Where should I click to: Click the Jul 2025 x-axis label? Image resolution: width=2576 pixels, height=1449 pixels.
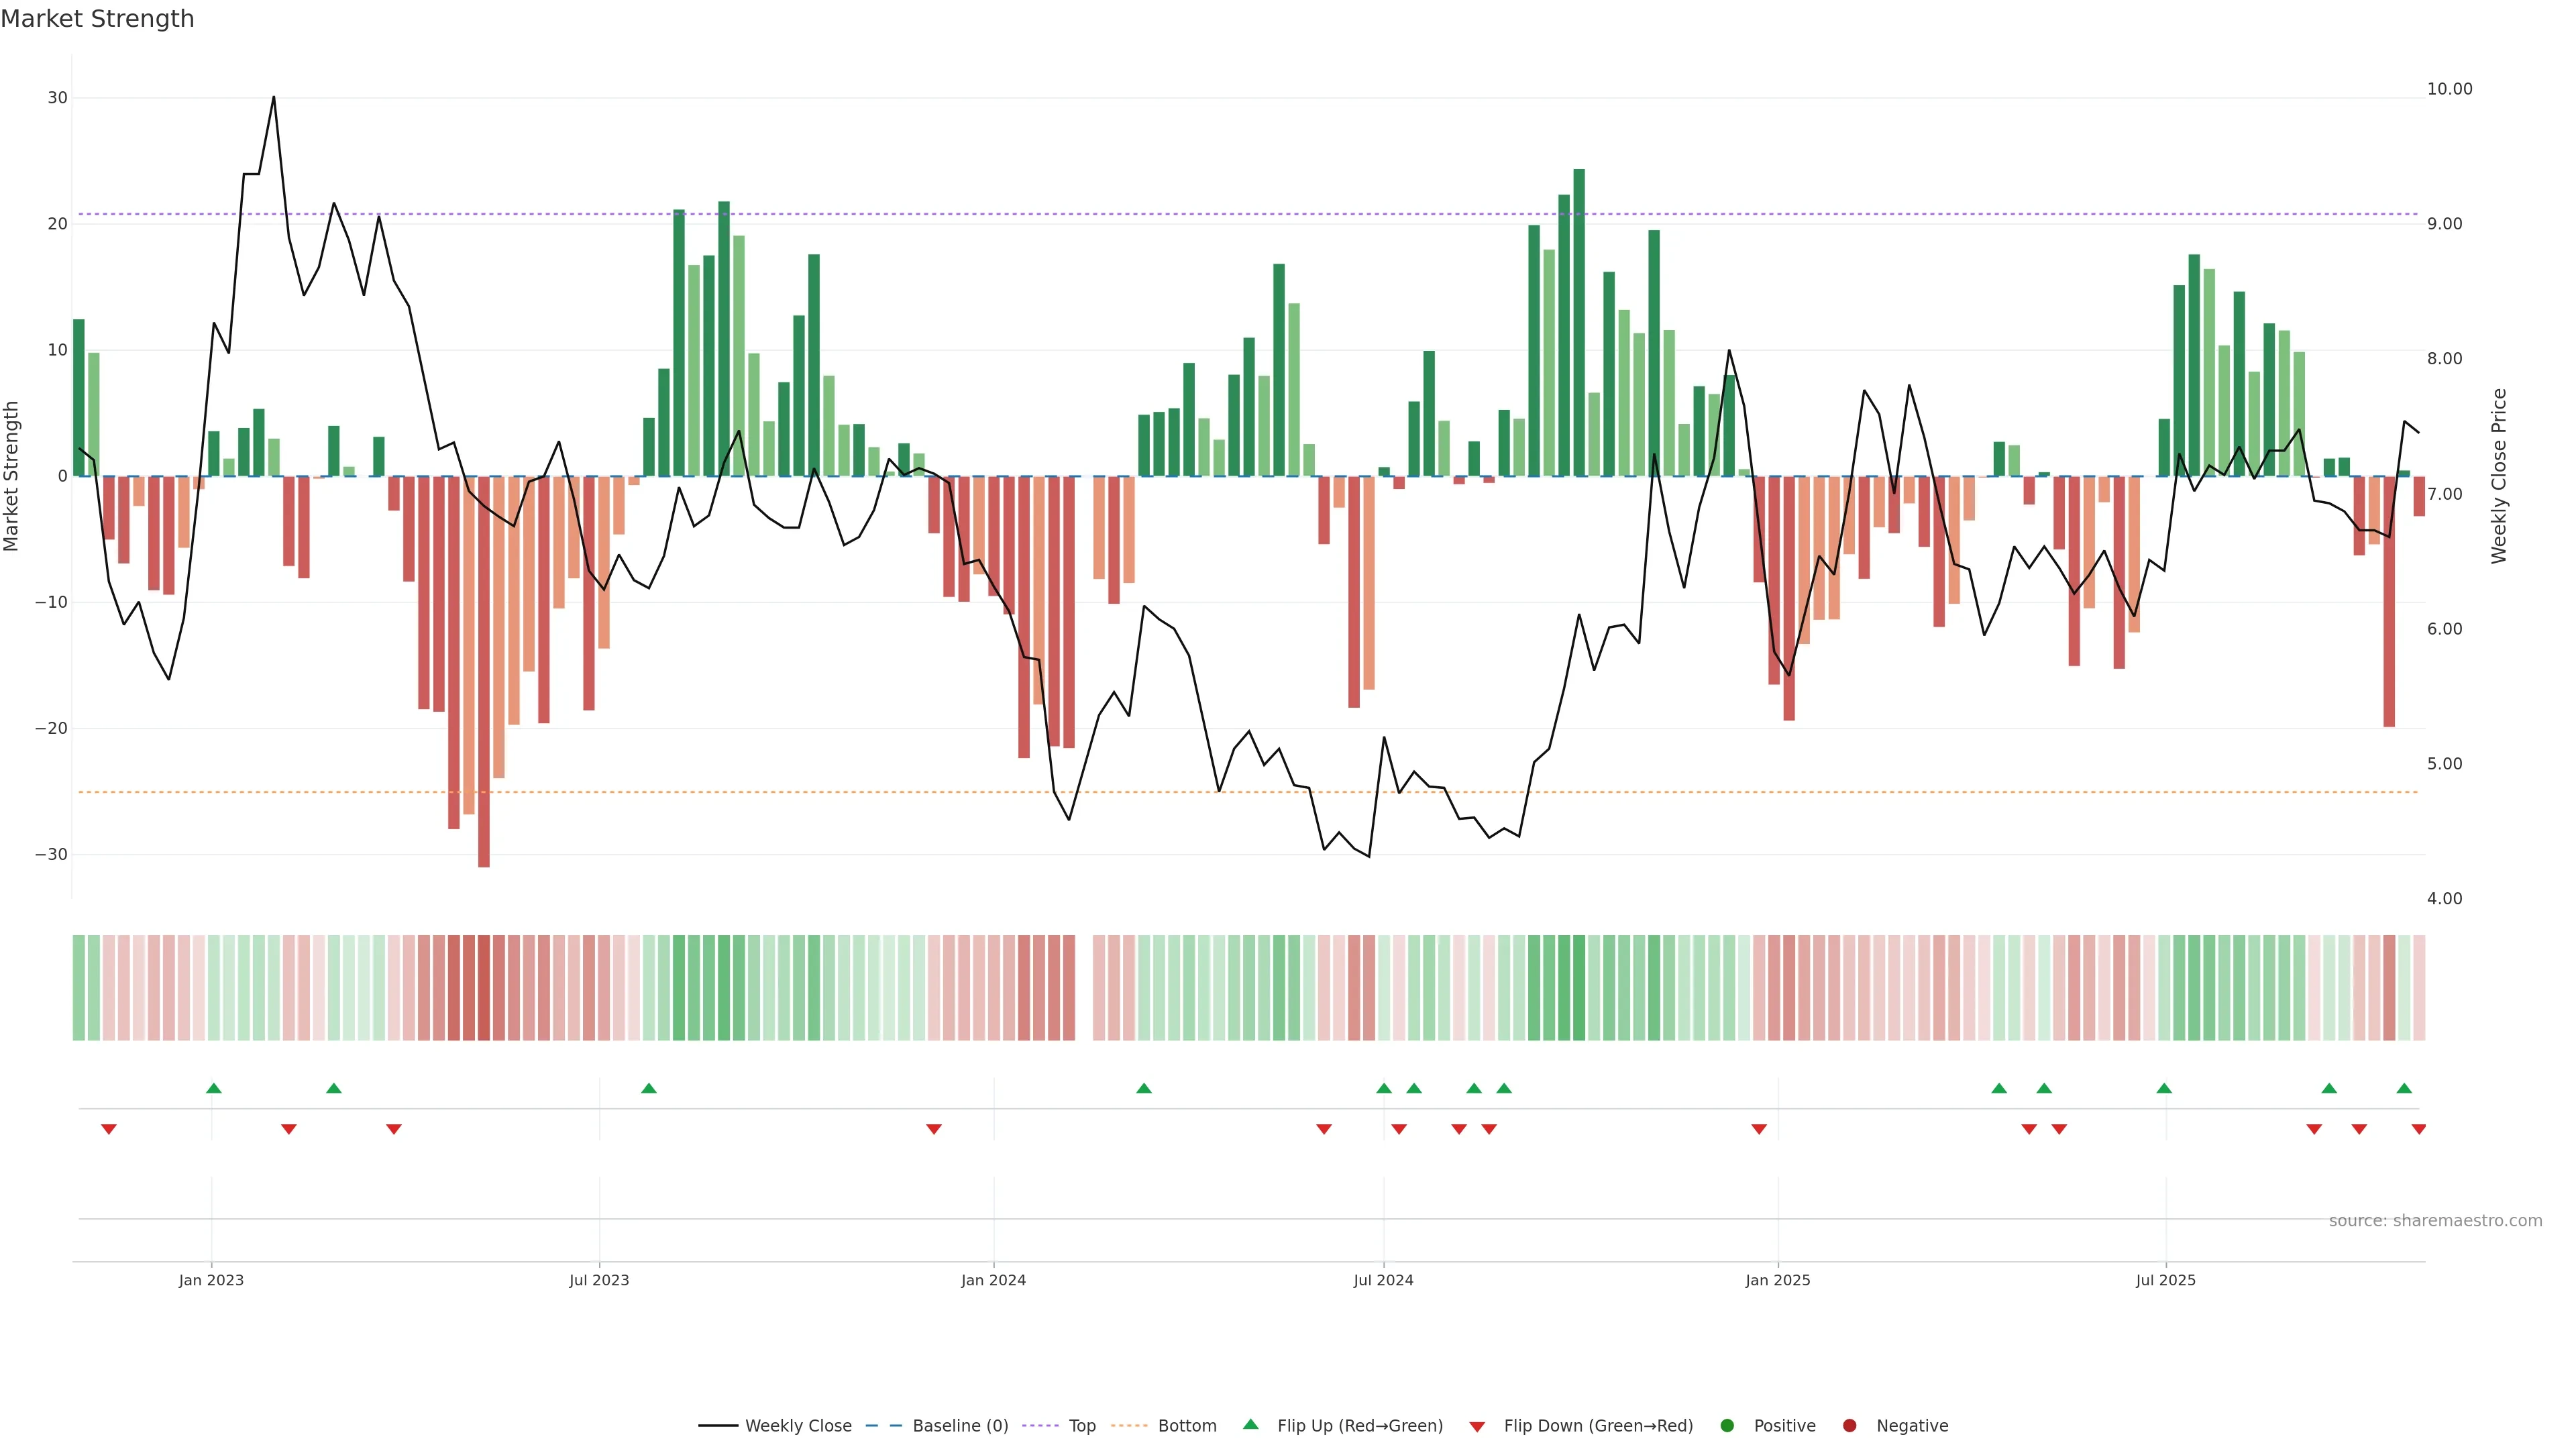(2165, 1280)
